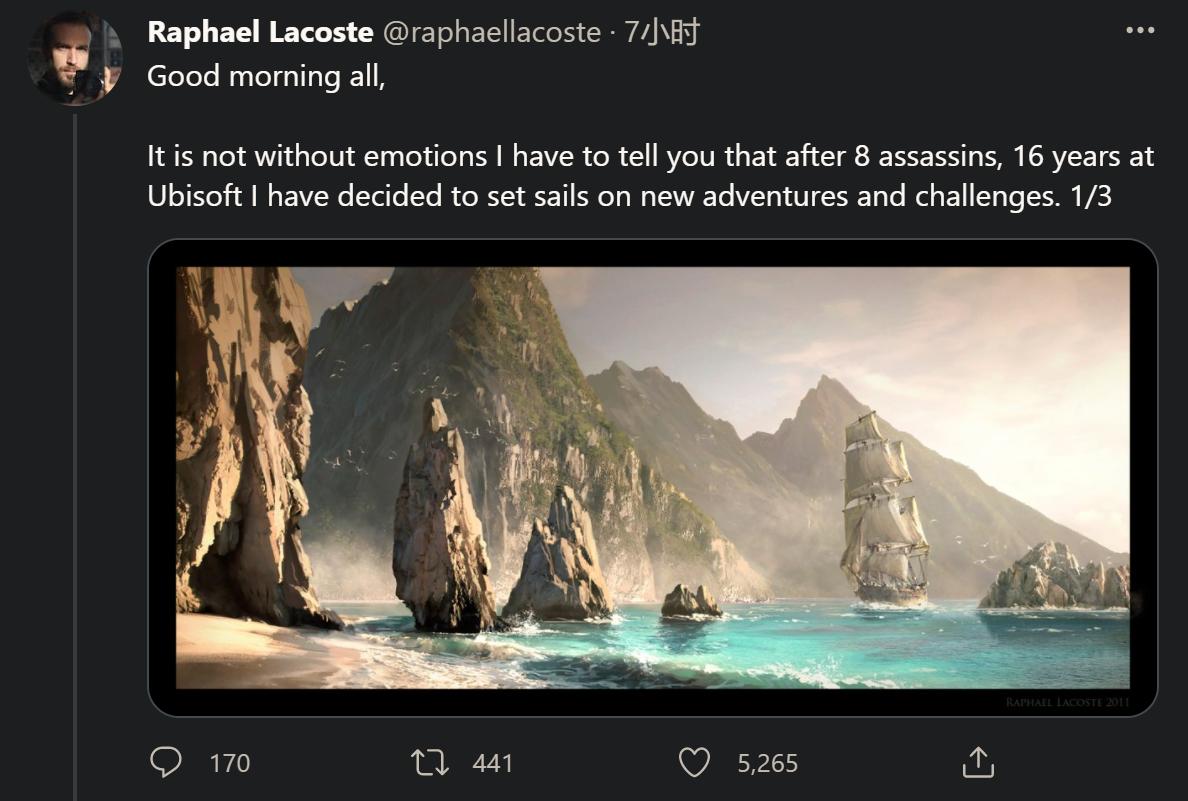The width and height of the screenshot is (1188, 801).
Task: Click the vertical thread line below the avatar
Action: [x=75, y=450]
